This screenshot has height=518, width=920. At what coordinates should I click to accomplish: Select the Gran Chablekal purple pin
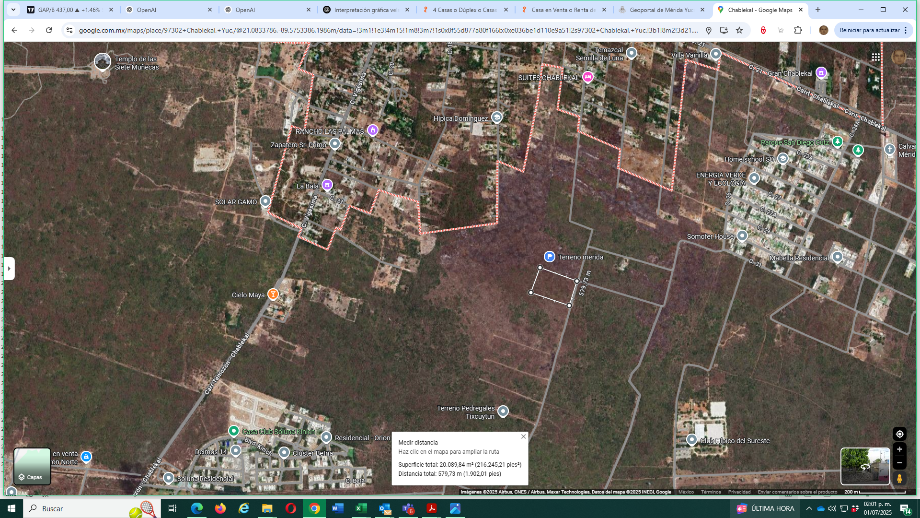click(821, 73)
